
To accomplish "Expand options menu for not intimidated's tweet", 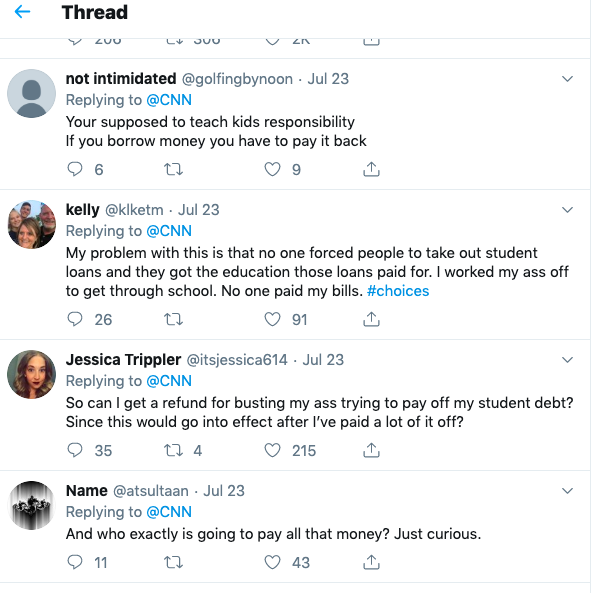I will click(x=568, y=79).
